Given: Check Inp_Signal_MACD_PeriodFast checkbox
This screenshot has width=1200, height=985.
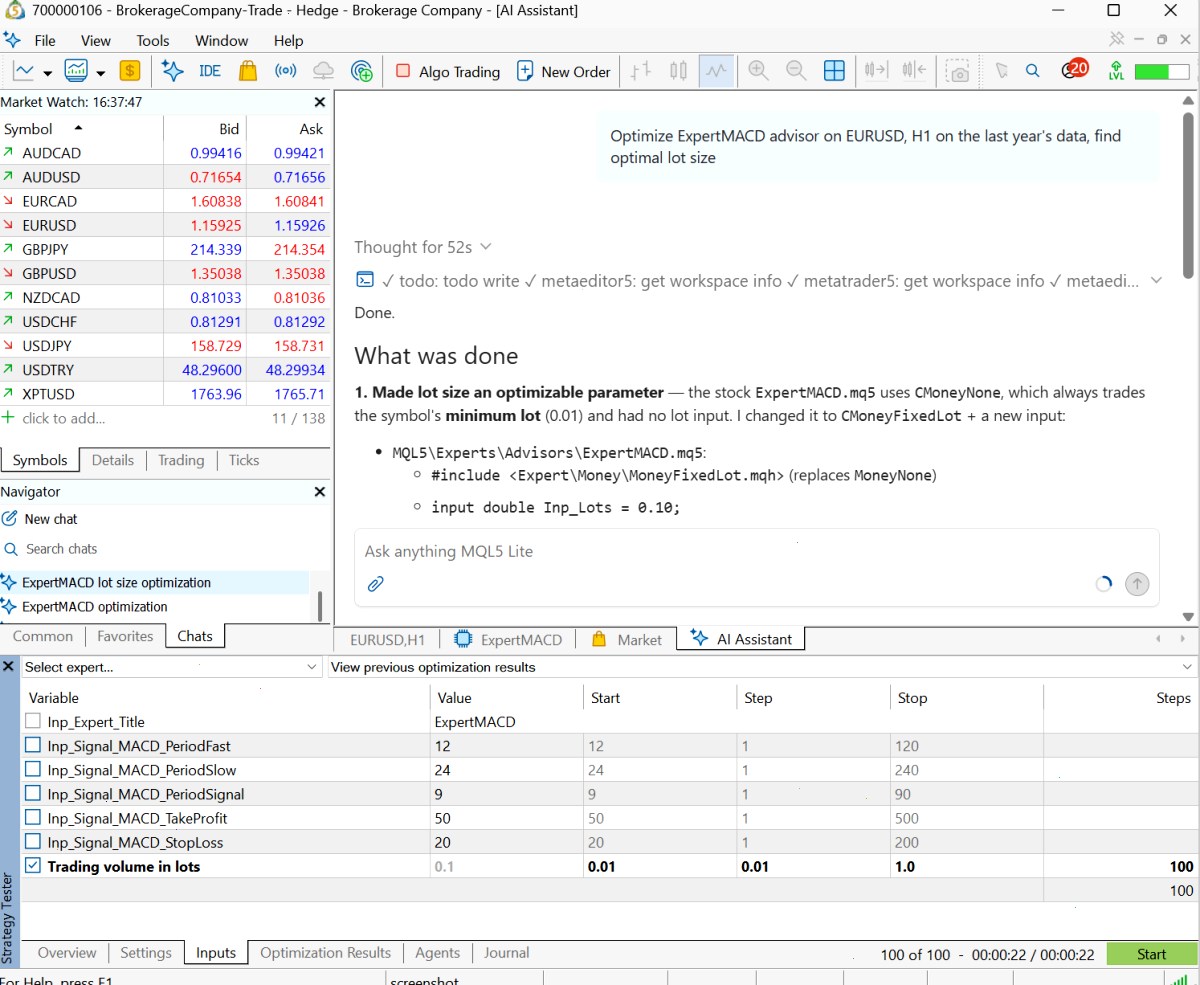Looking at the screenshot, I should point(33,746).
